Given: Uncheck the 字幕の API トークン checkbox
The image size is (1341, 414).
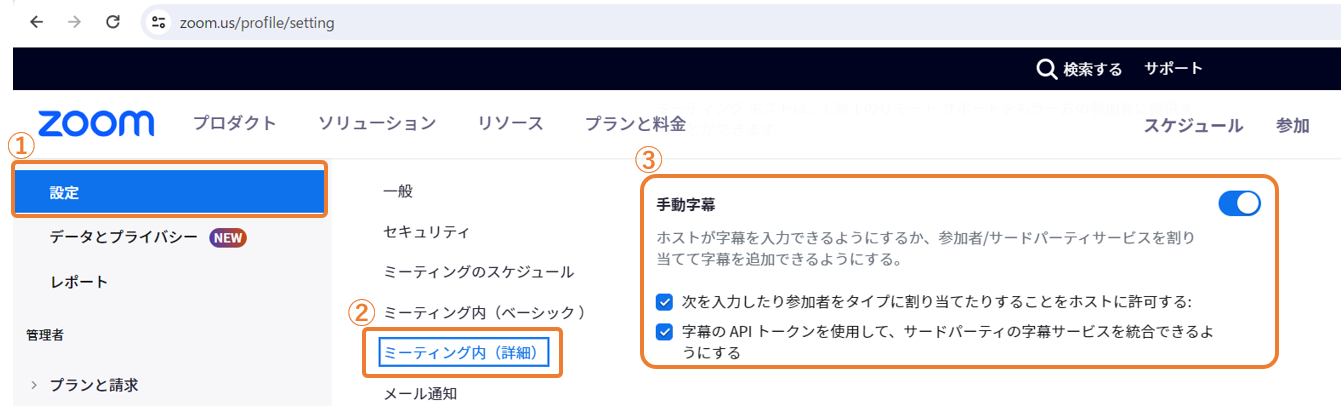Looking at the screenshot, I should click(664, 332).
